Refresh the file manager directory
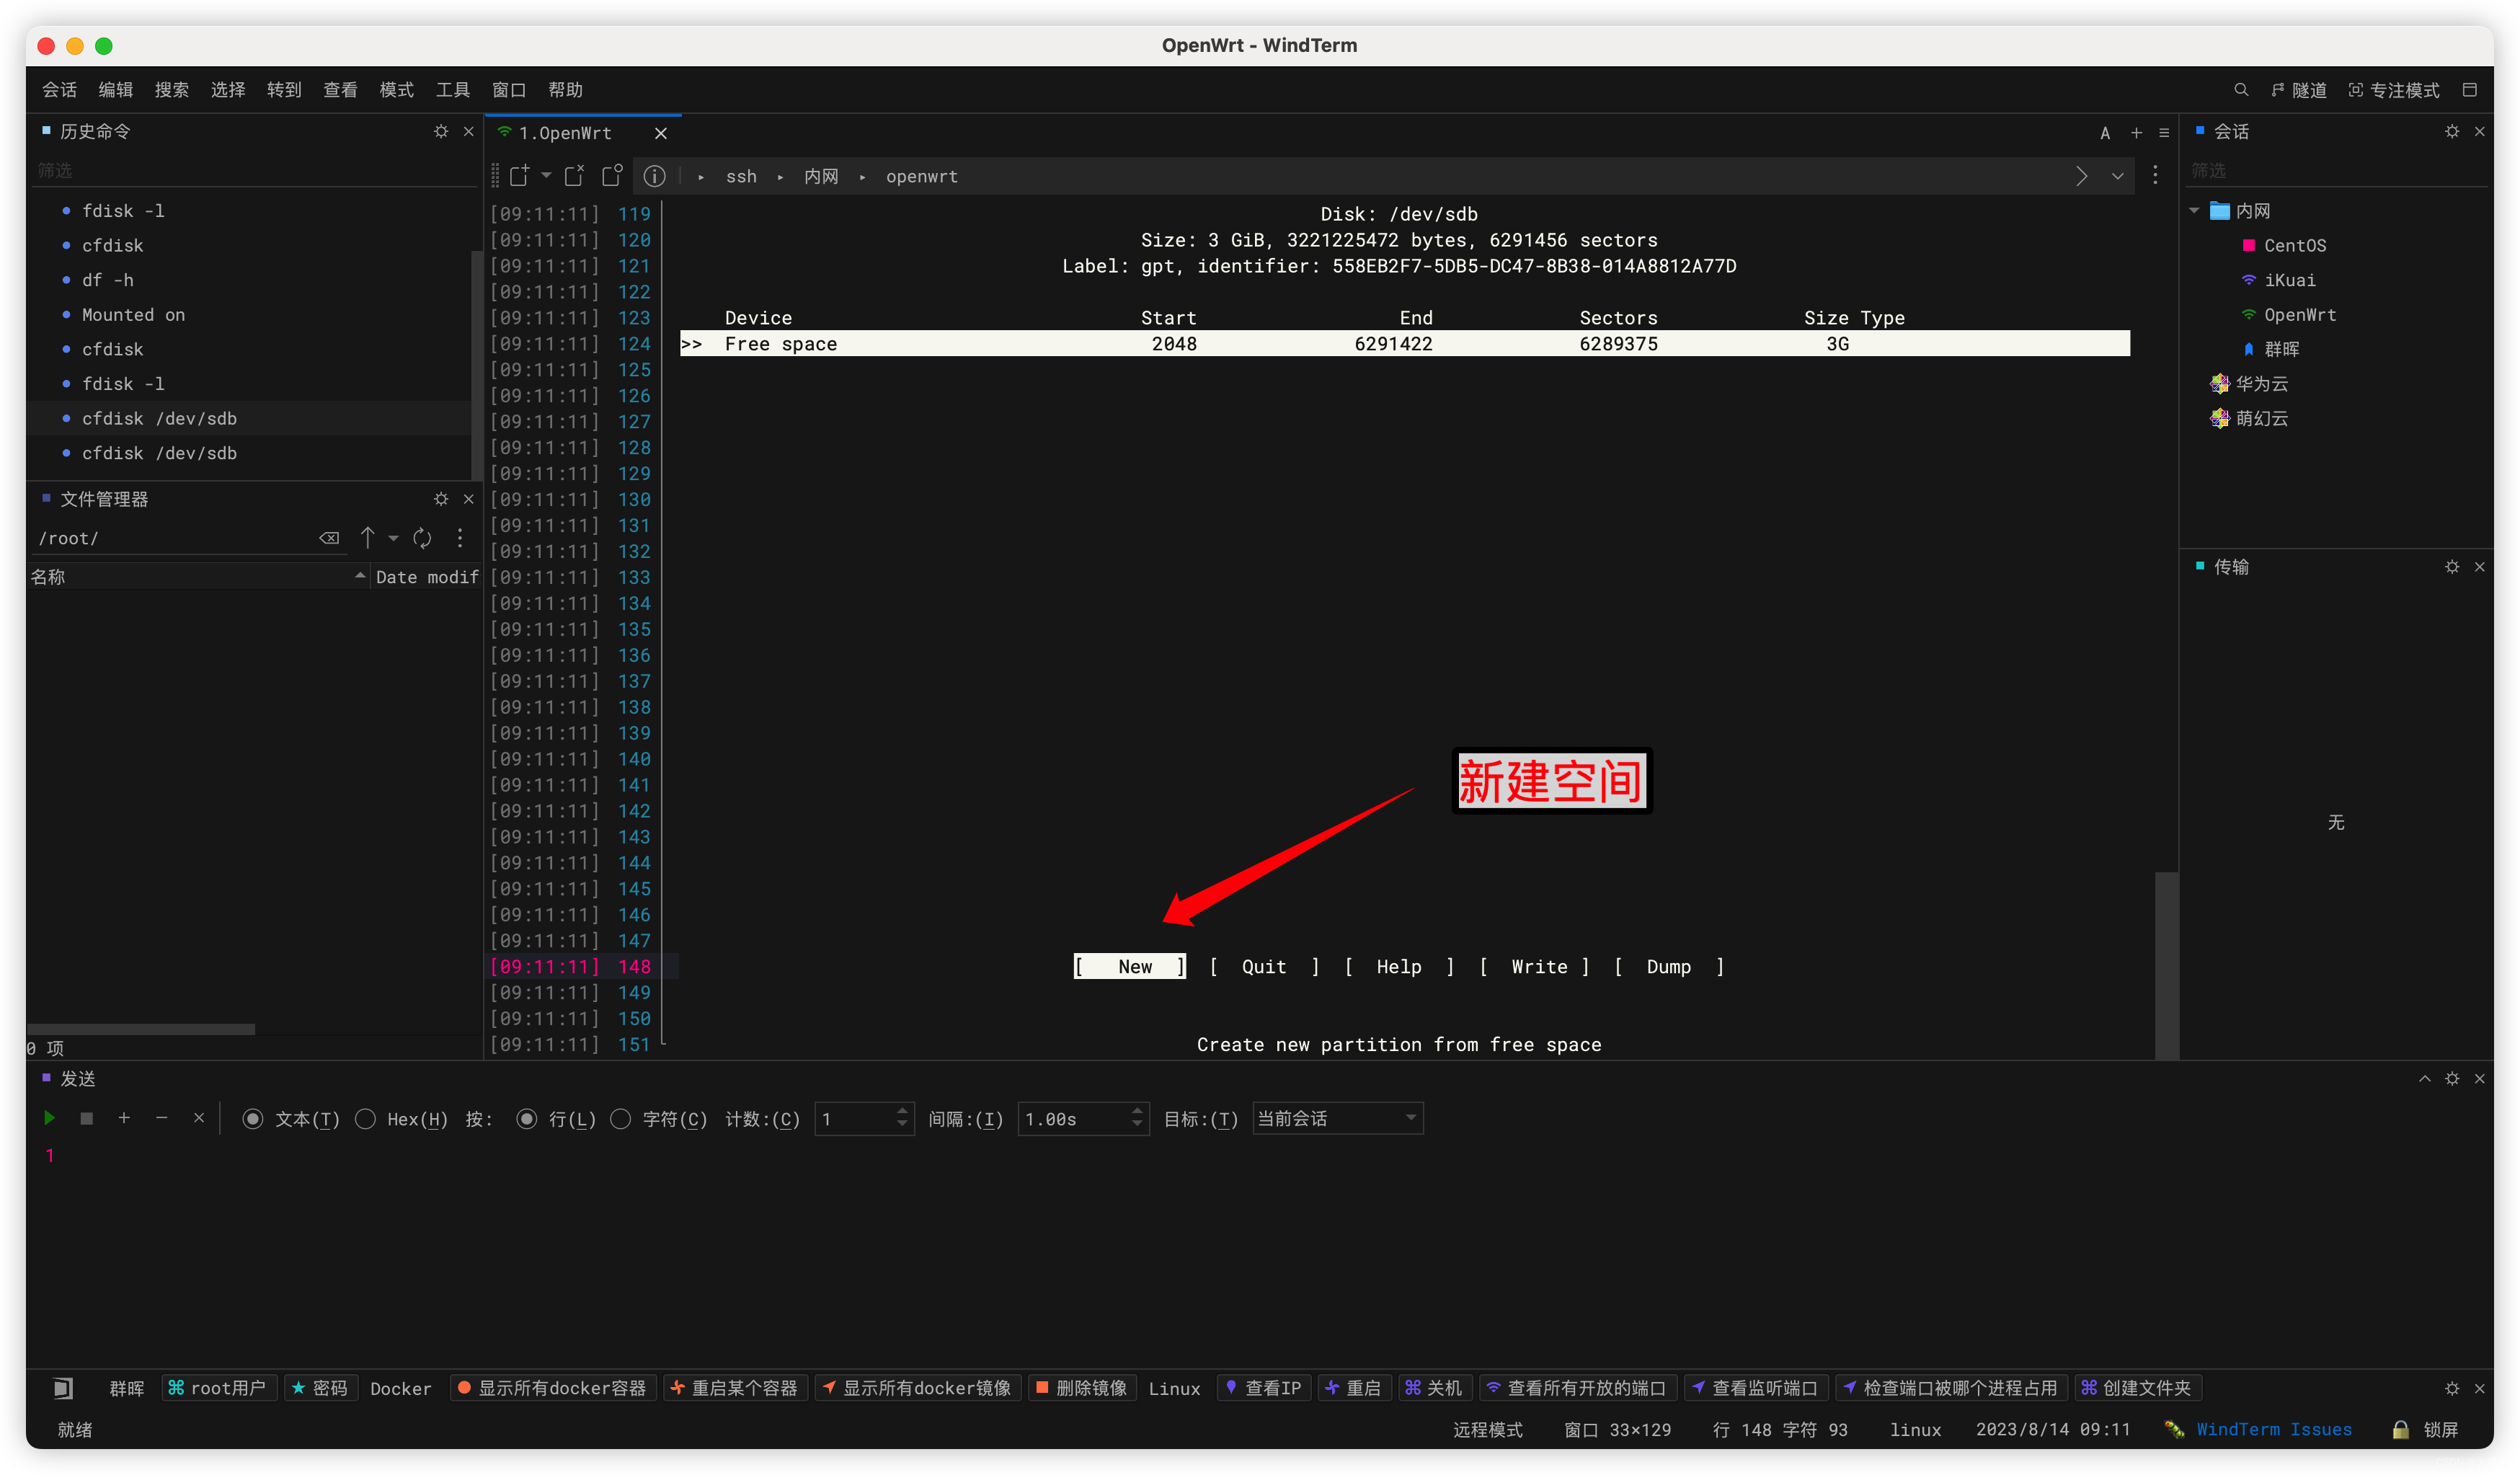 [422, 538]
